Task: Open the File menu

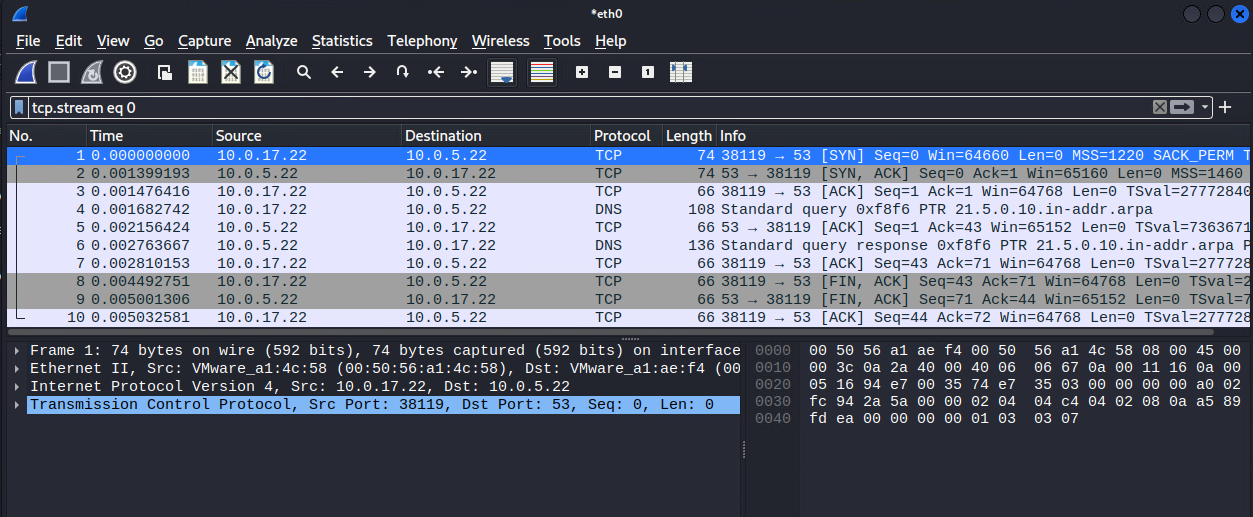Action: coord(28,41)
